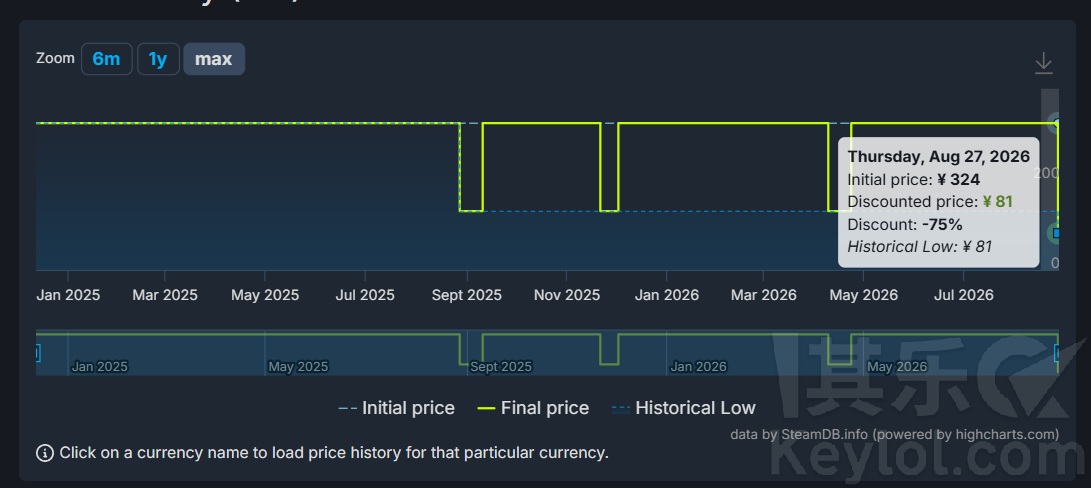Set zoom range to 1y
Viewport: 1091px width, 488px height.
(x=158, y=59)
